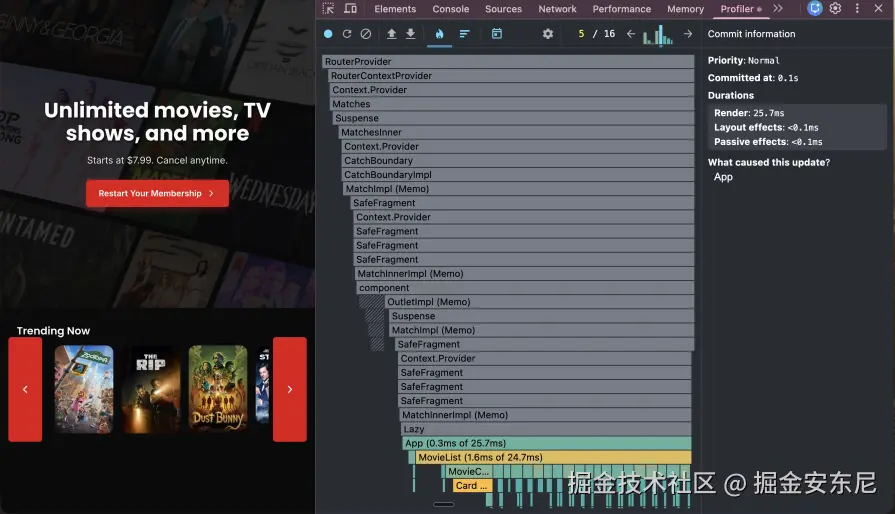Image resolution: width=895 pixels, height=514 pixels.
Task: Switch to the Network tab
Action: 557,9
